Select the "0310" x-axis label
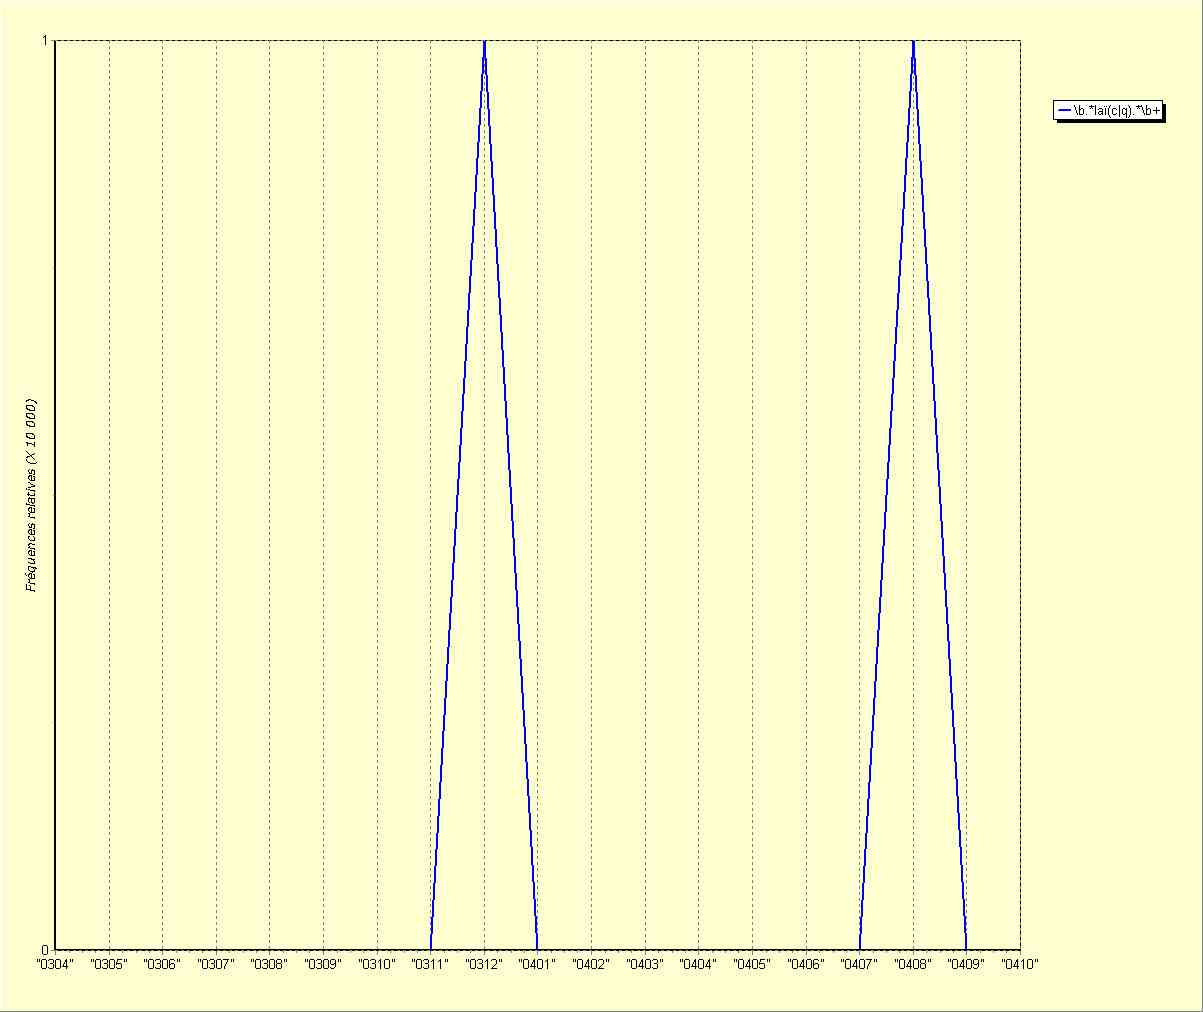 (x=376, y=965)
